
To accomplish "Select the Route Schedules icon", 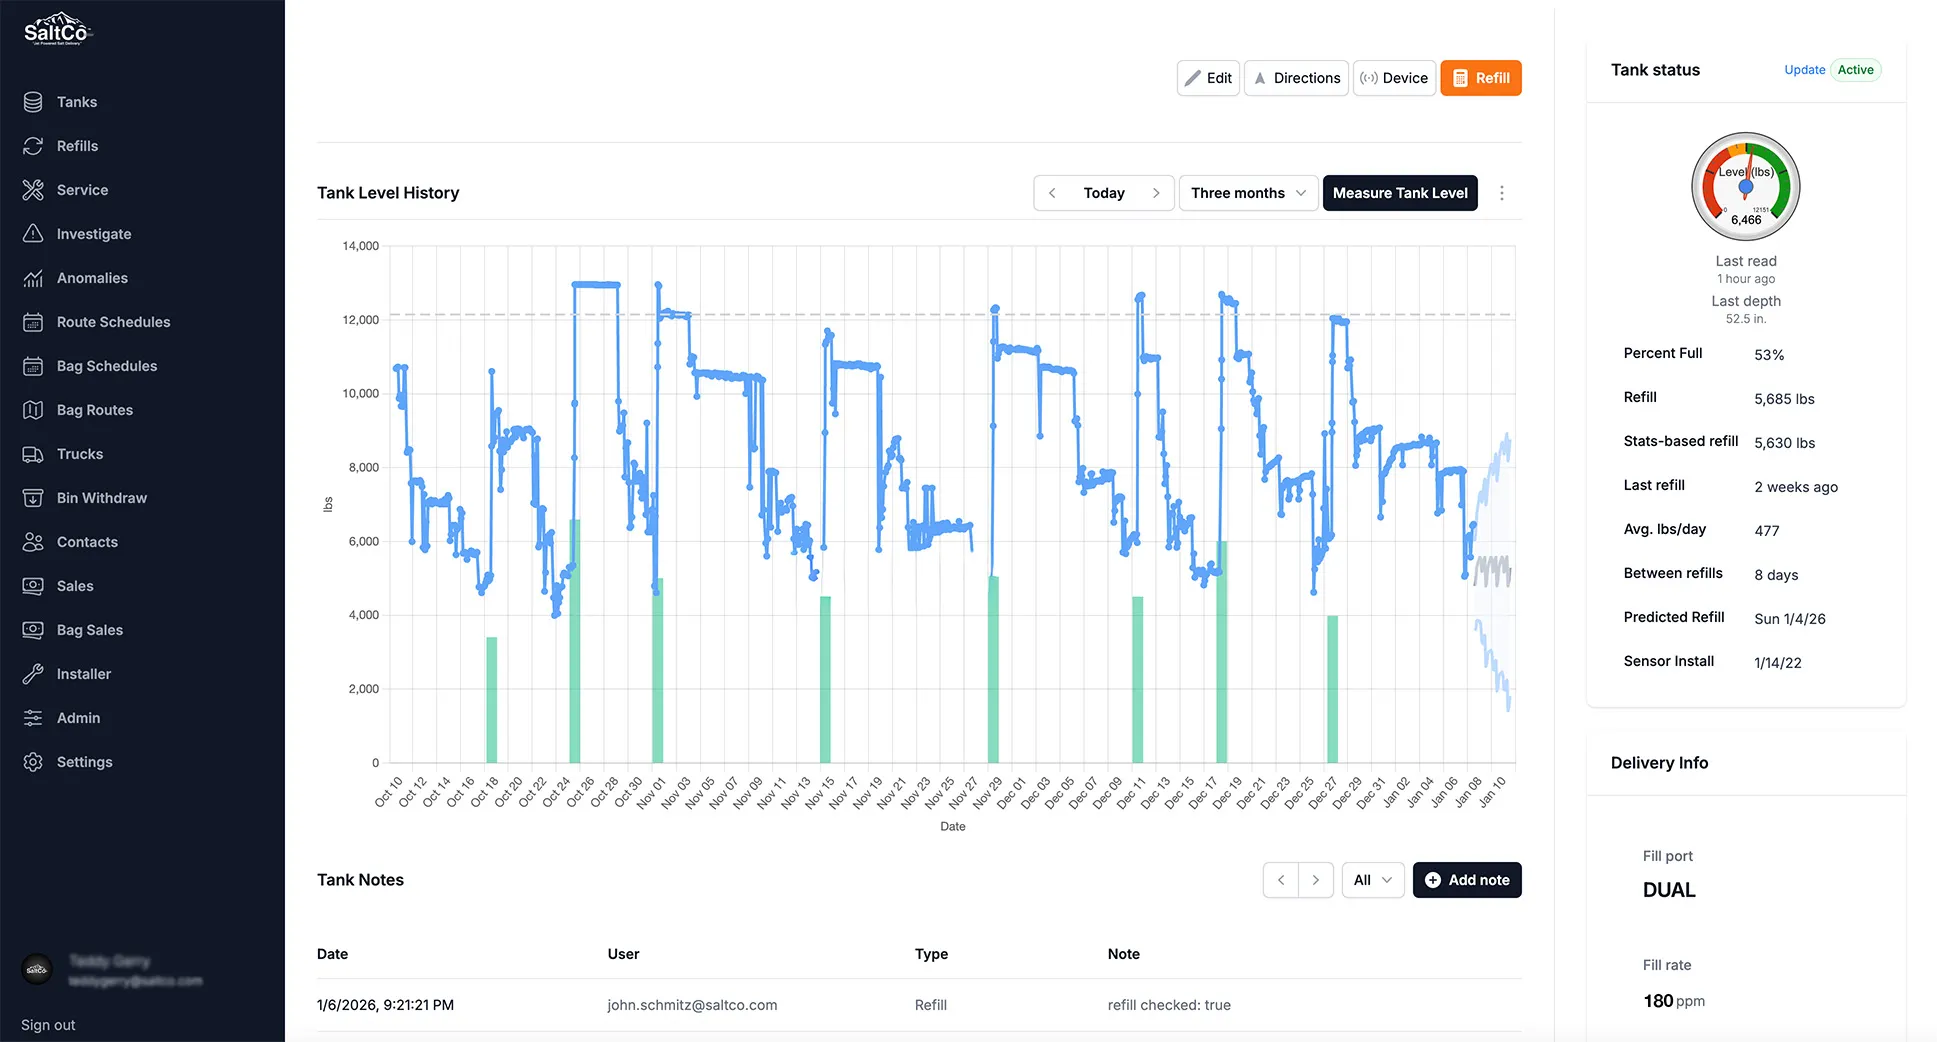I will (x=34, y=322).
